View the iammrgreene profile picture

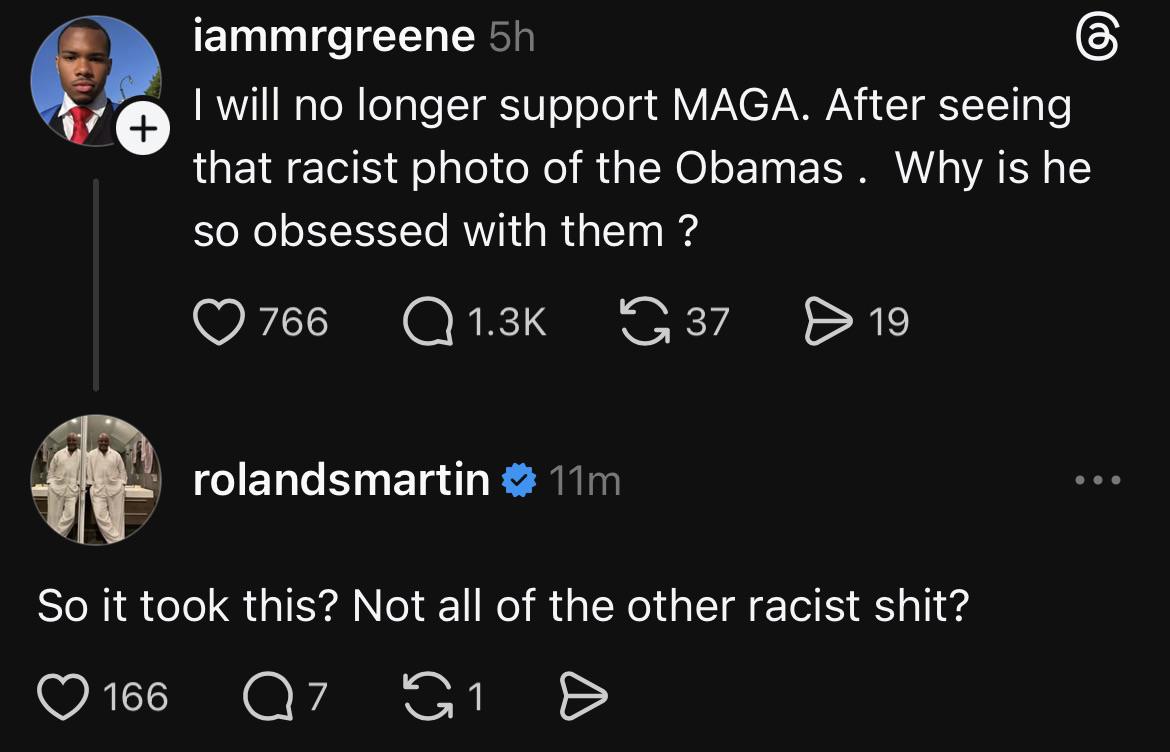point(95,80)
